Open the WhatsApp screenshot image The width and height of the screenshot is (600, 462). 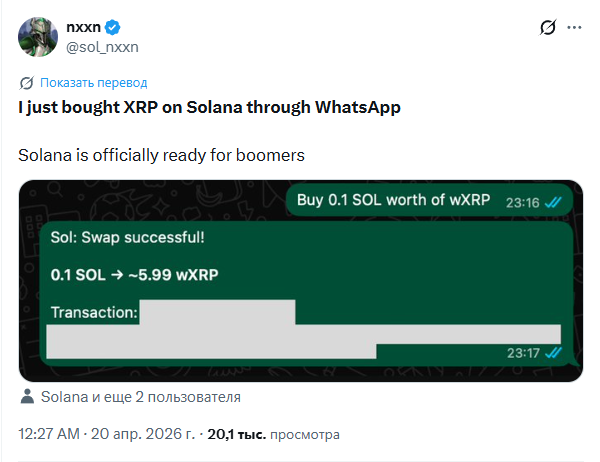tap(300, 280)
